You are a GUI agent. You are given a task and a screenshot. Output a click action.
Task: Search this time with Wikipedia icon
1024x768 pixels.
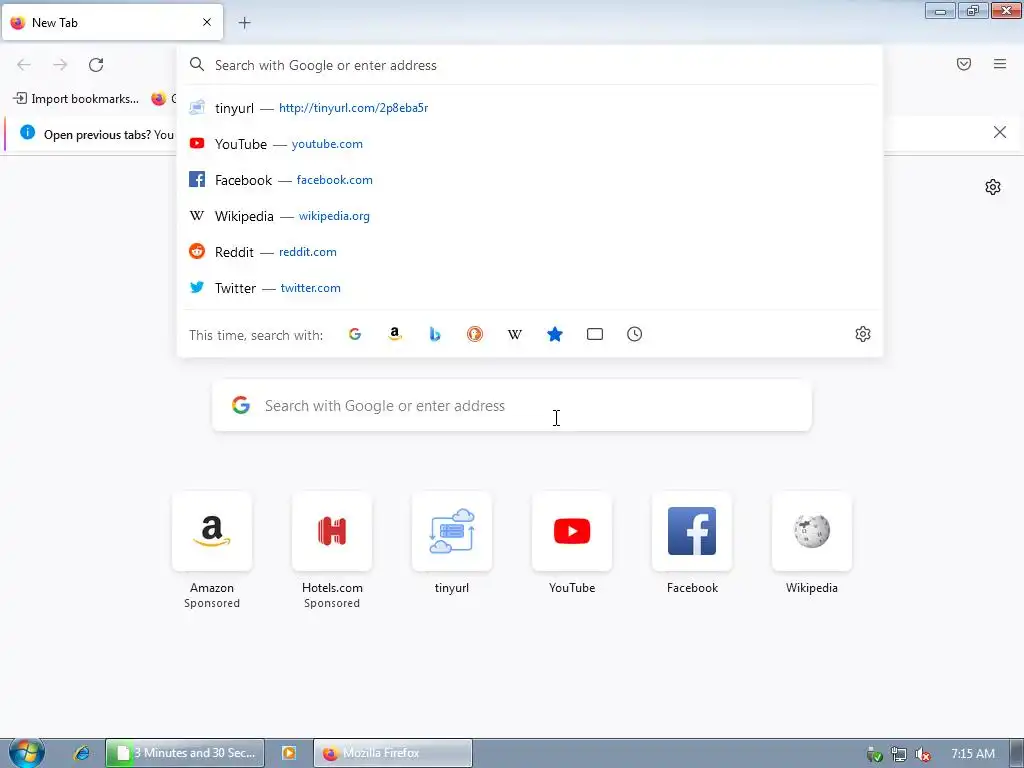pos(515,334)
